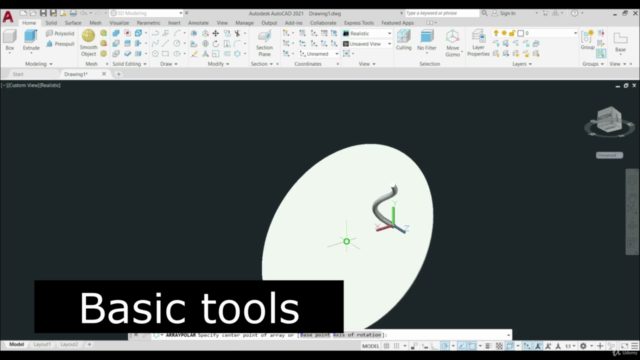640x360 pixels.
Task: Expand the Modeling panel
Action: [x=39, y=64]
